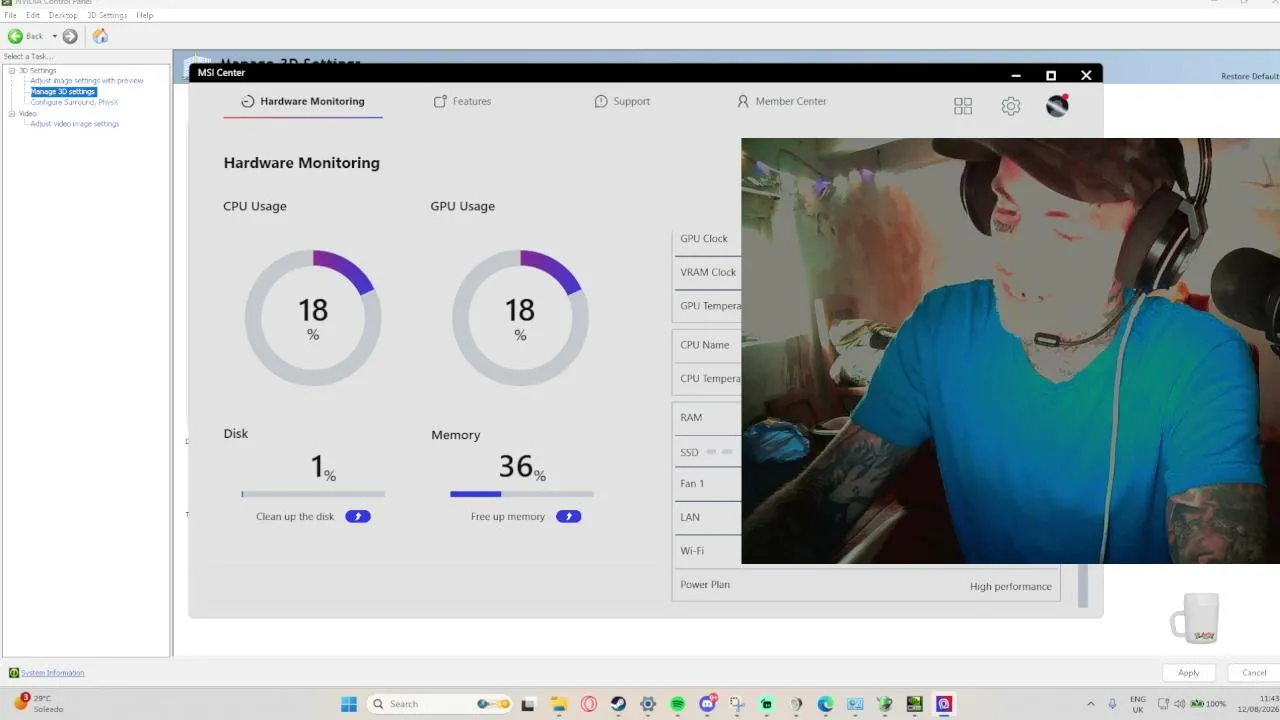Open MSI Center taskbar icon

pyautogui.click(x=944, y=704)
